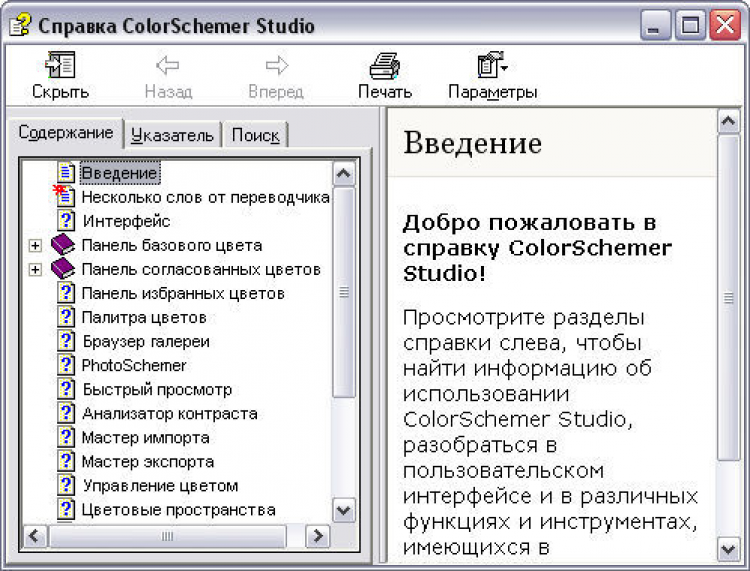Expand the Панель базового цвета node

pyautogui.click(x=35, y=245)
